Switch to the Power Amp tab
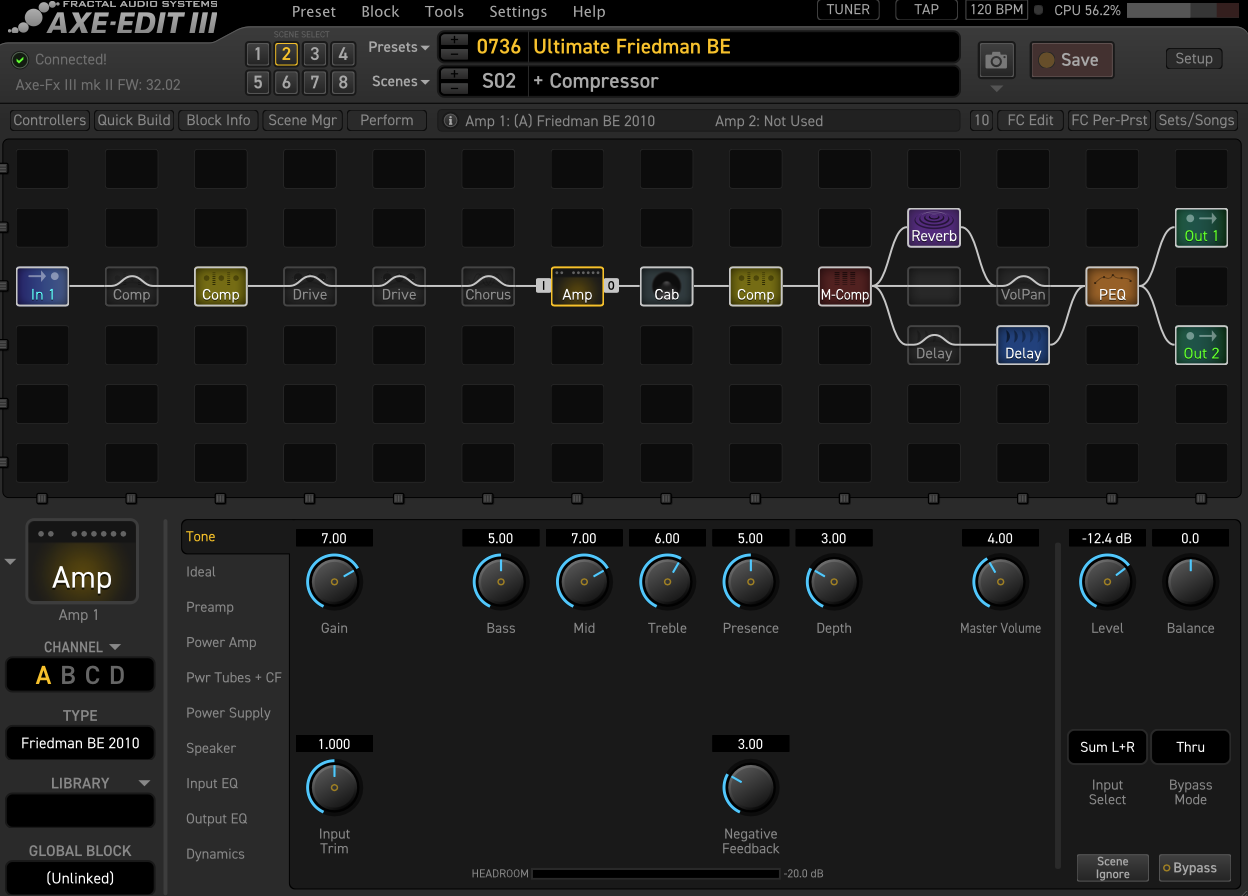Image resolution: width=1248 pixels, height=896 pixels. (x=221, y=642)
